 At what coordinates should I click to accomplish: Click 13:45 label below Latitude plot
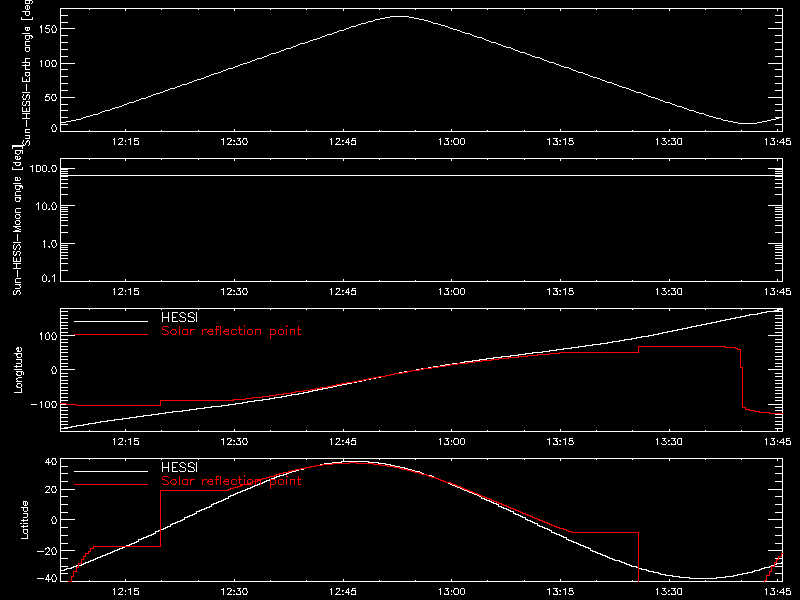pos(778,591)
